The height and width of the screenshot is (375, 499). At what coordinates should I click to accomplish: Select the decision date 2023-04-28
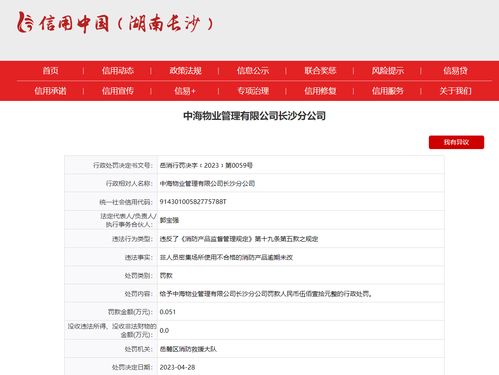click(x=177, y=367)
